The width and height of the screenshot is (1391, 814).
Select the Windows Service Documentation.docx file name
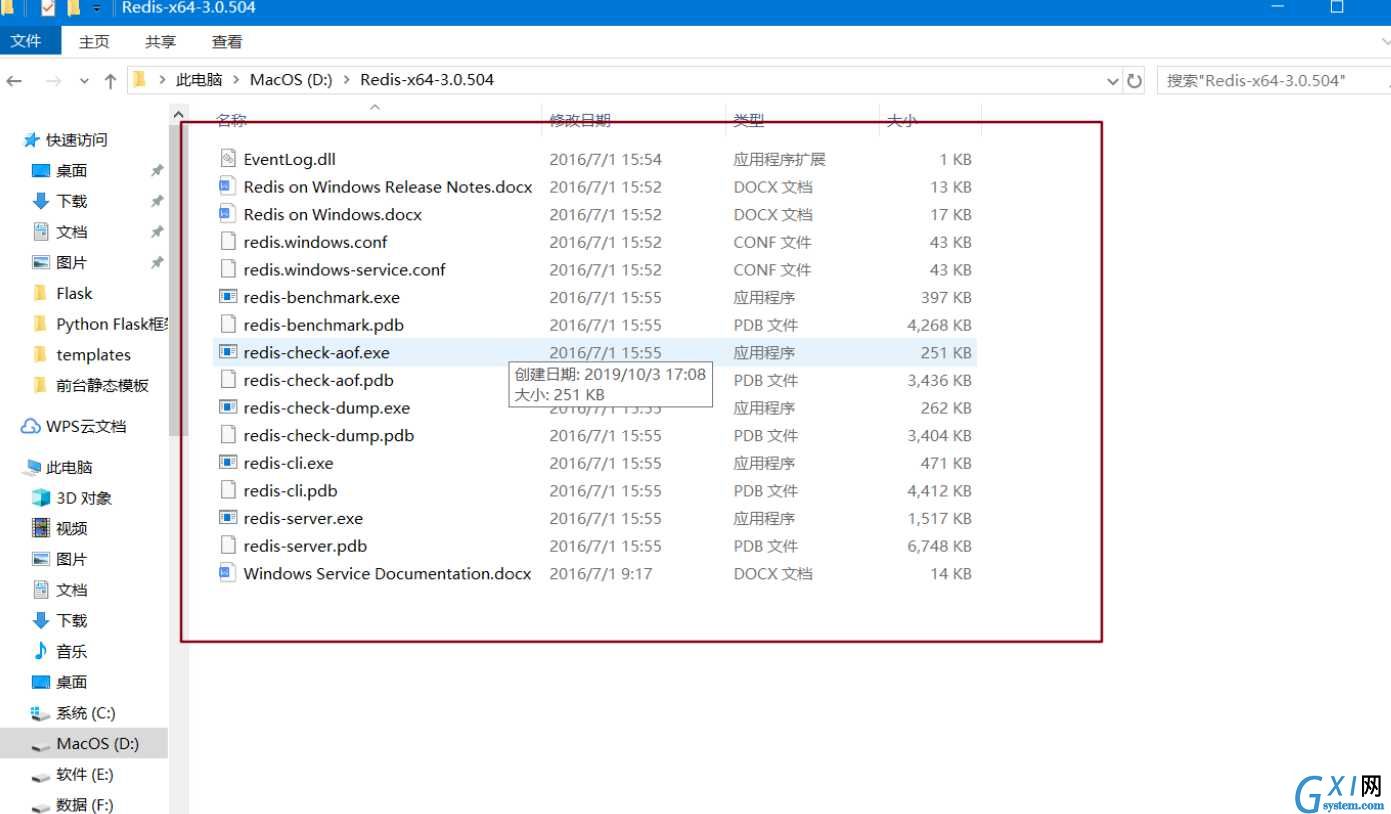pos(387,574)
